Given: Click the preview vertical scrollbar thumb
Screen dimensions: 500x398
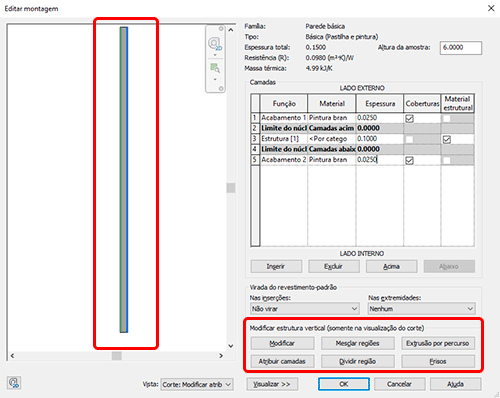Looking at the screenshot, I should 231,188.
